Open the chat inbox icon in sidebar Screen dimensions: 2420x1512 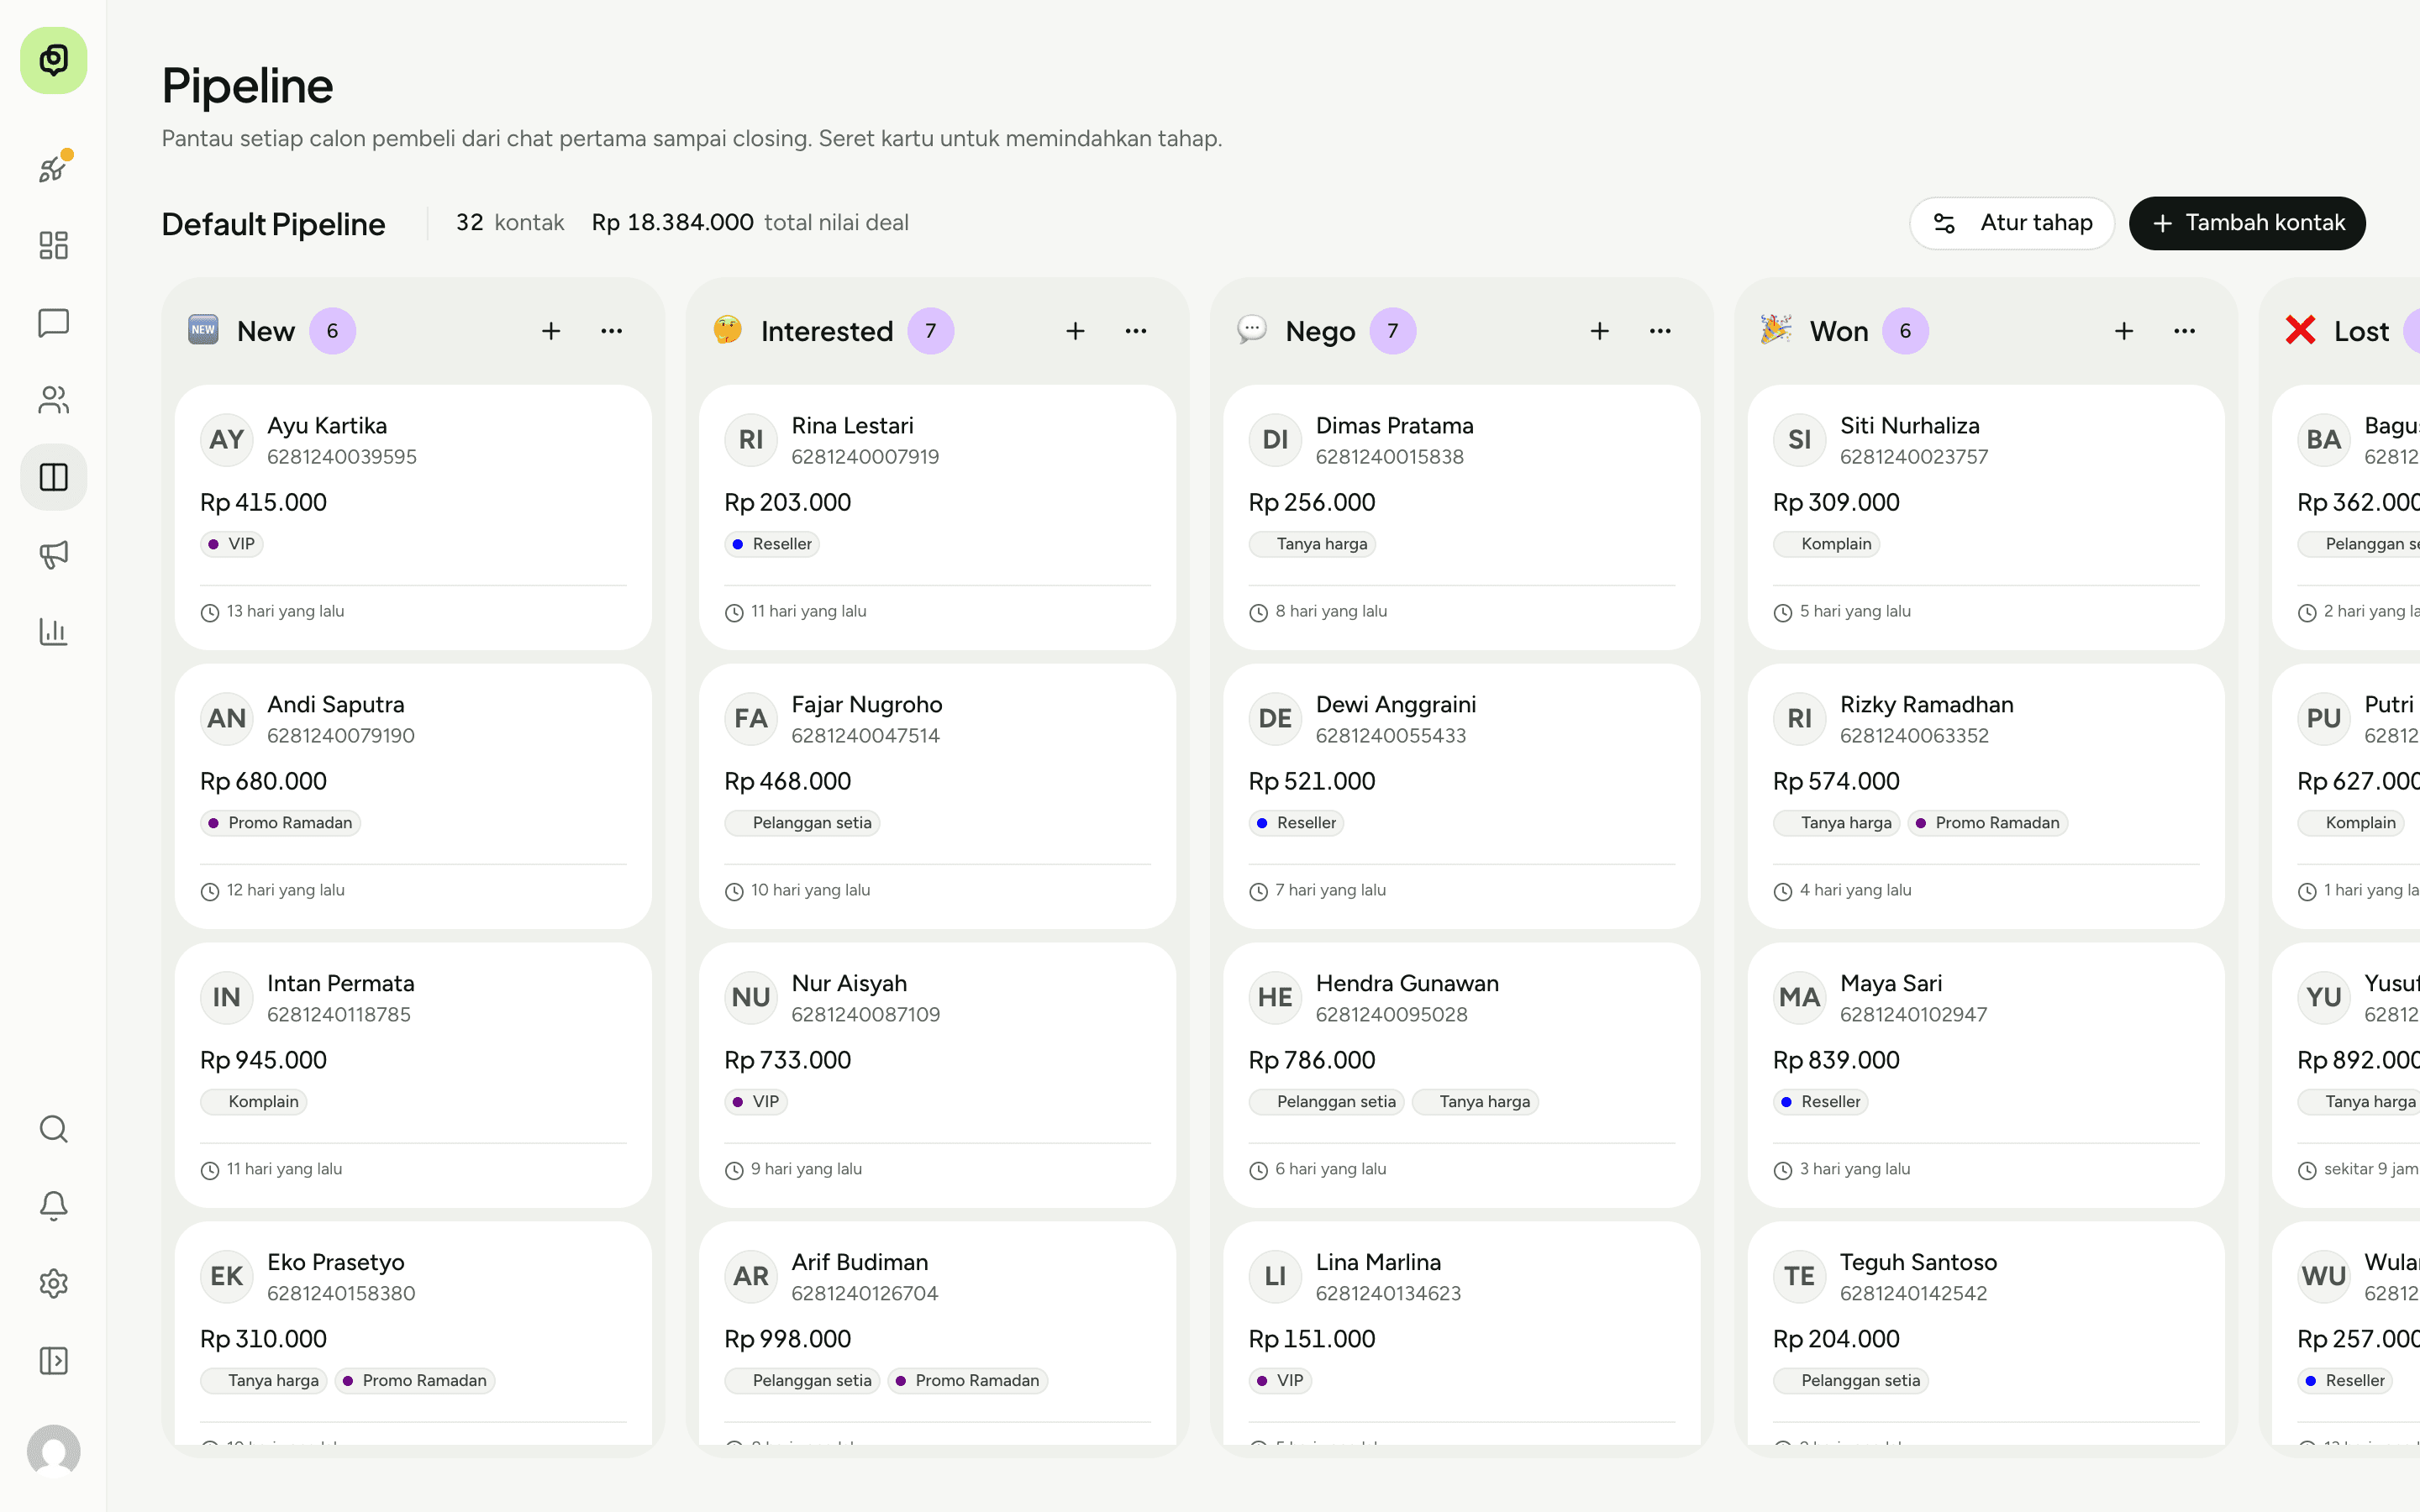pyautogui.click(x=54, y=323)
